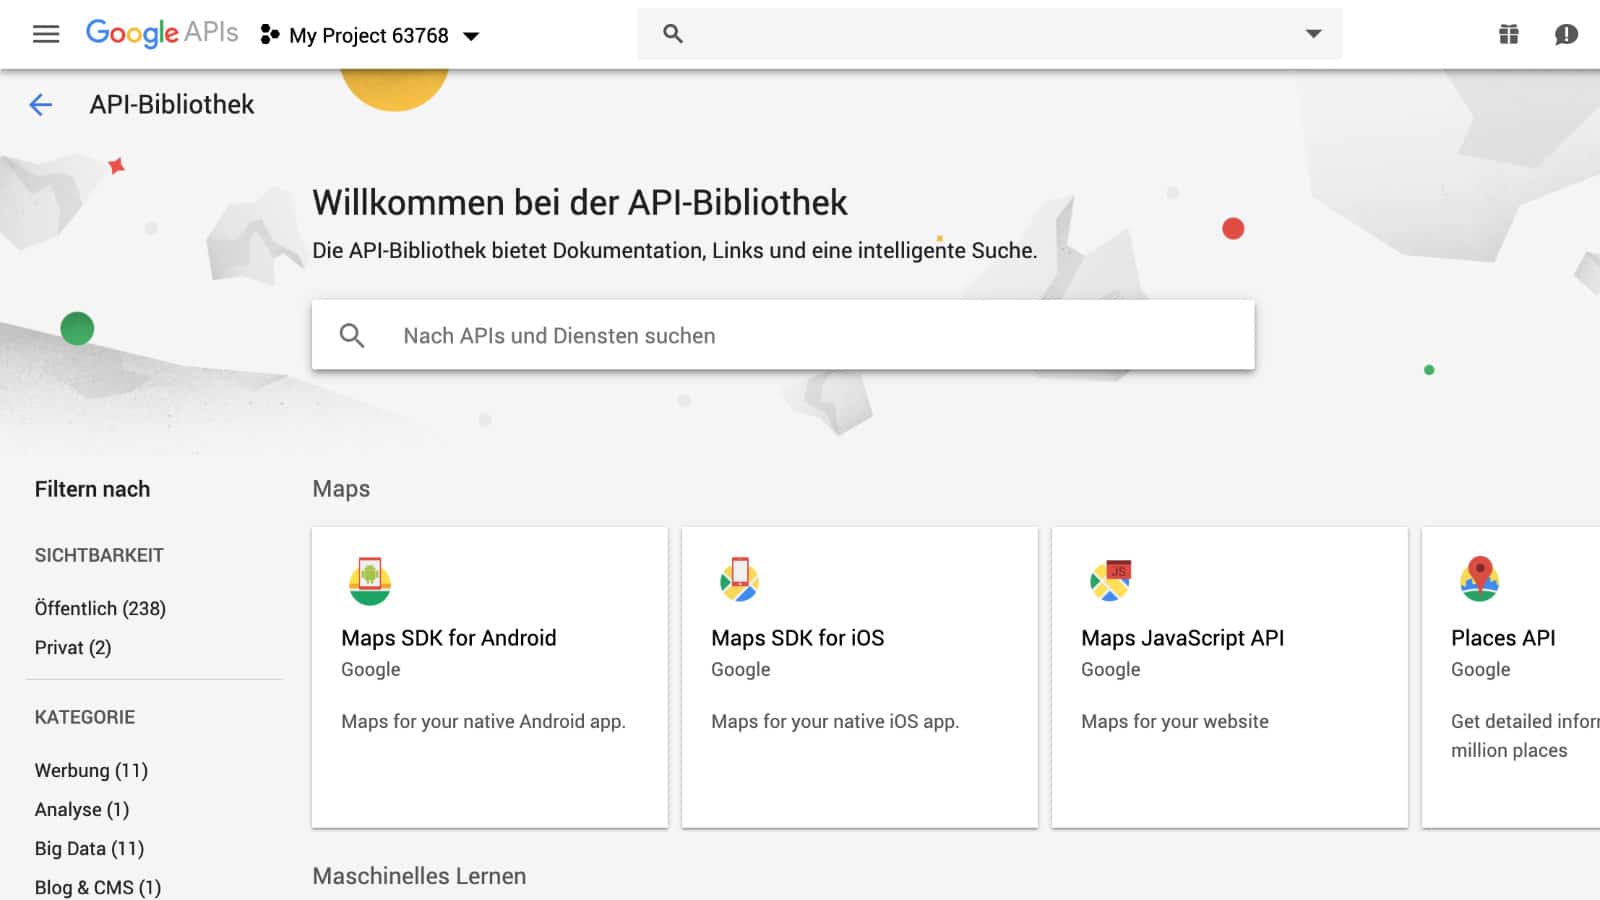Open the Maps SDK for Android card title
This screenshot has height=900, width=1600.
(x=449, y=638)
